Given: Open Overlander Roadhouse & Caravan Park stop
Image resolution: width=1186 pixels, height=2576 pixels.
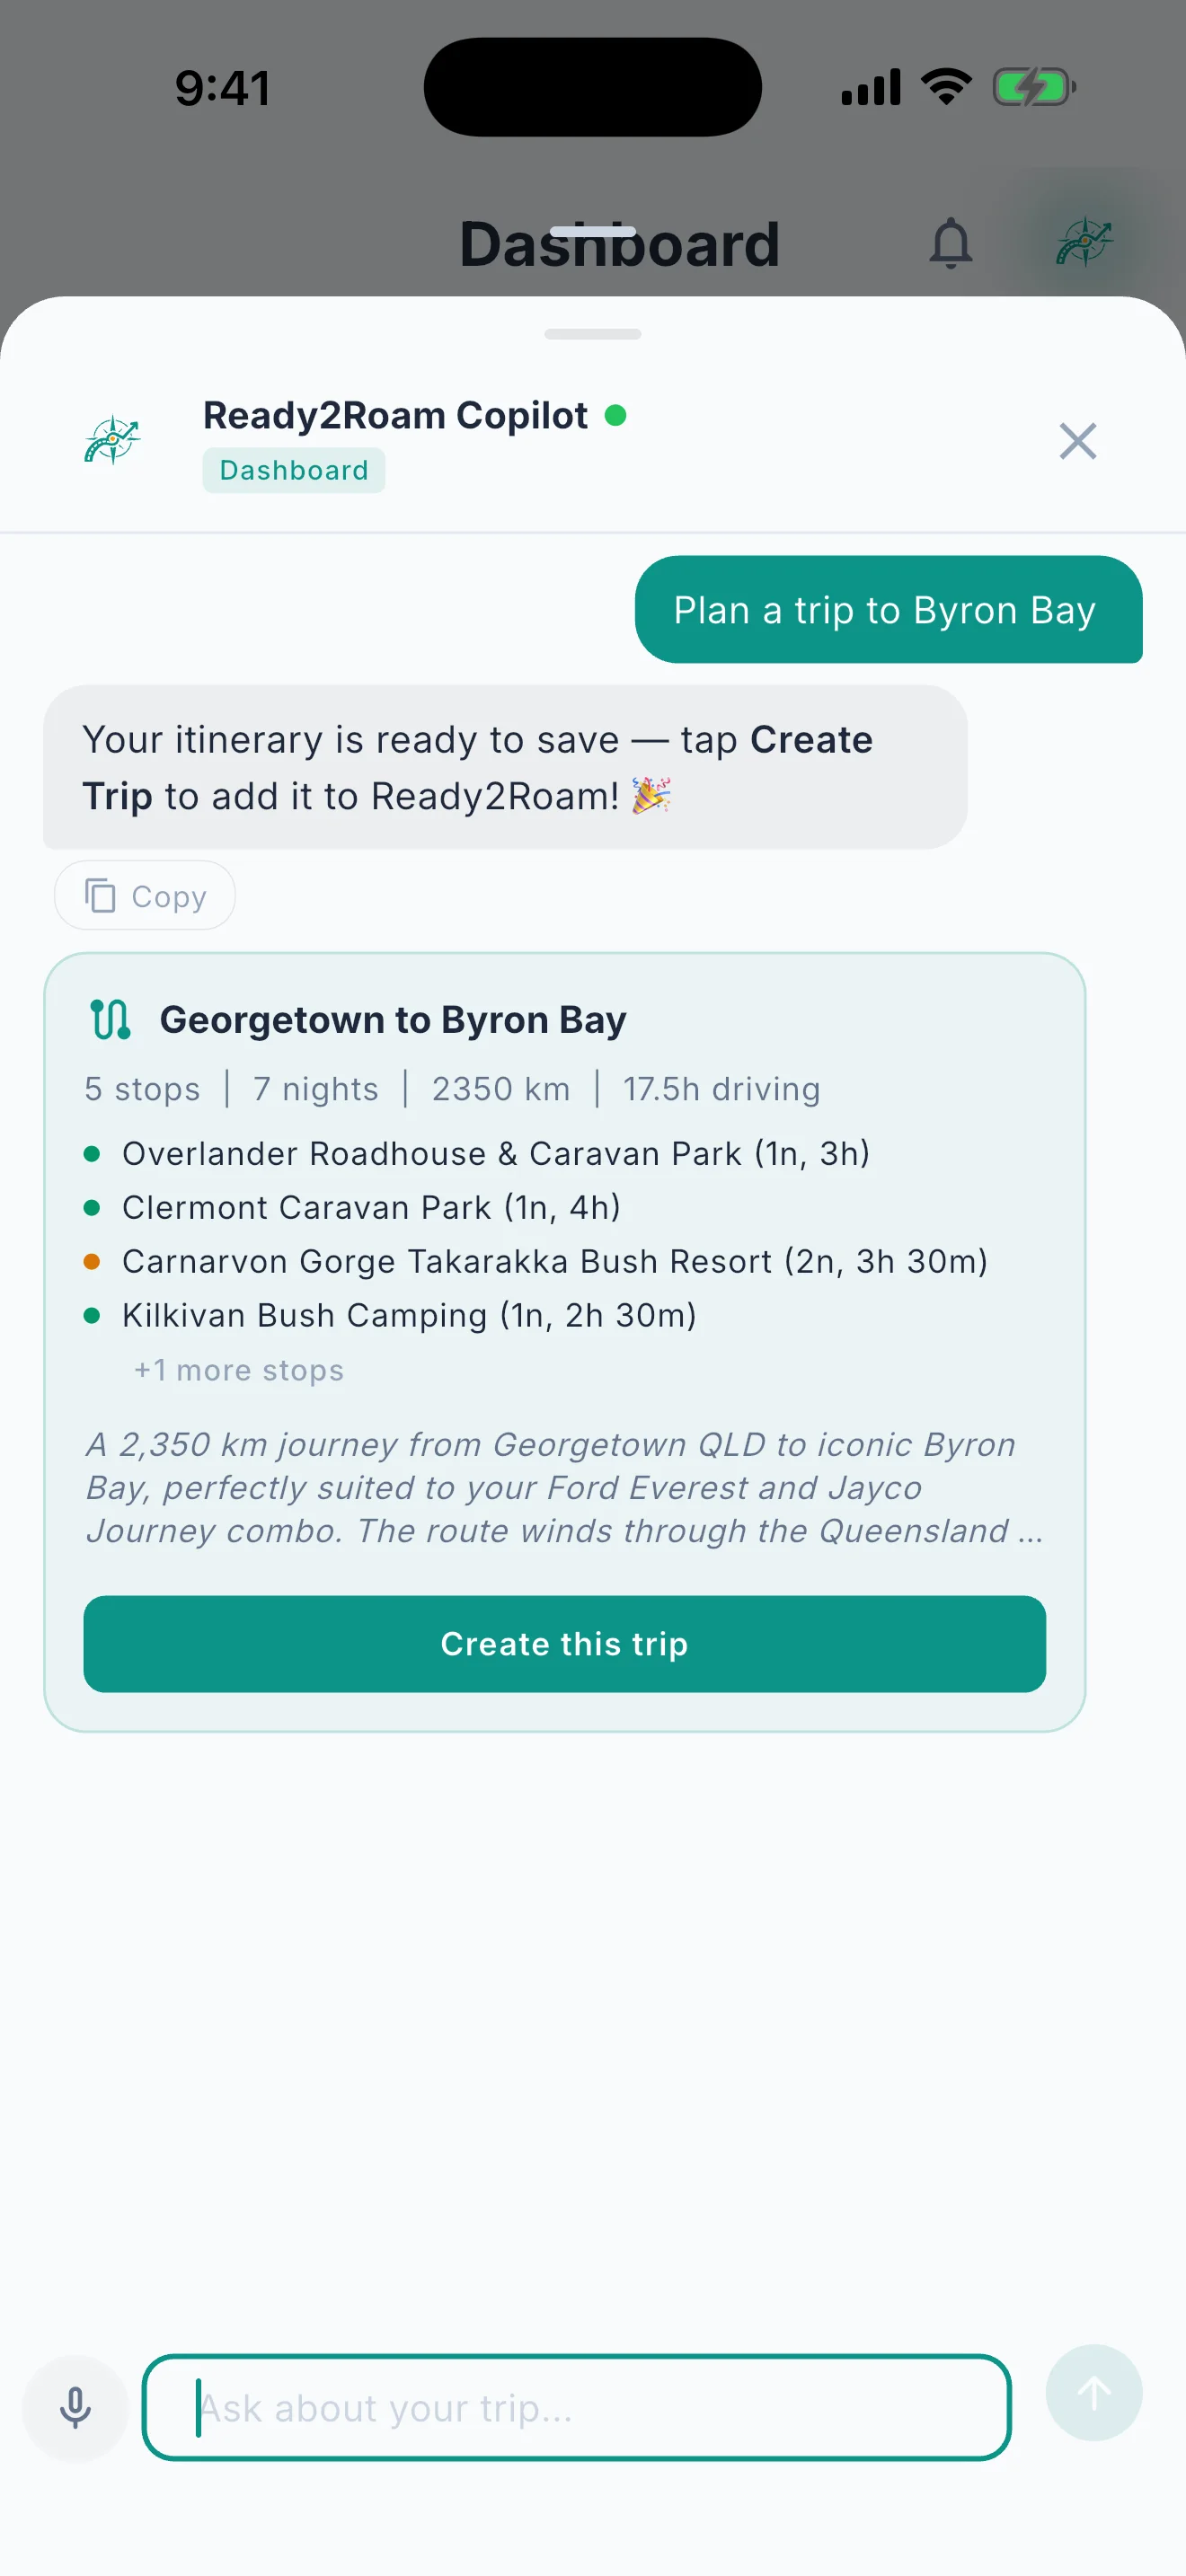Looking at the screenshot, I should click(495, 1154).
